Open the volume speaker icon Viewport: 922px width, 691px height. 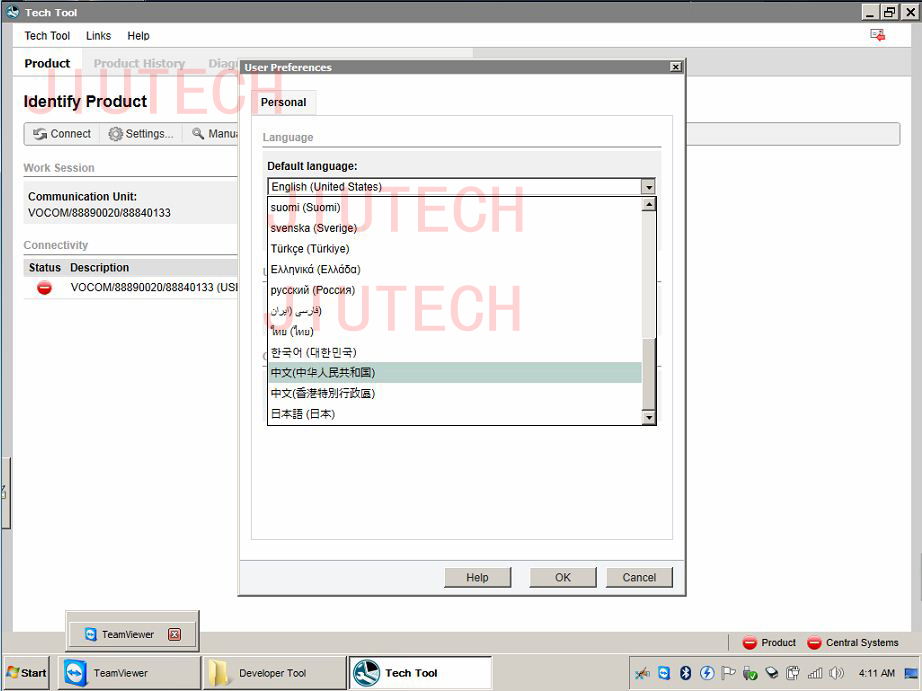click(x=836, y=673)
